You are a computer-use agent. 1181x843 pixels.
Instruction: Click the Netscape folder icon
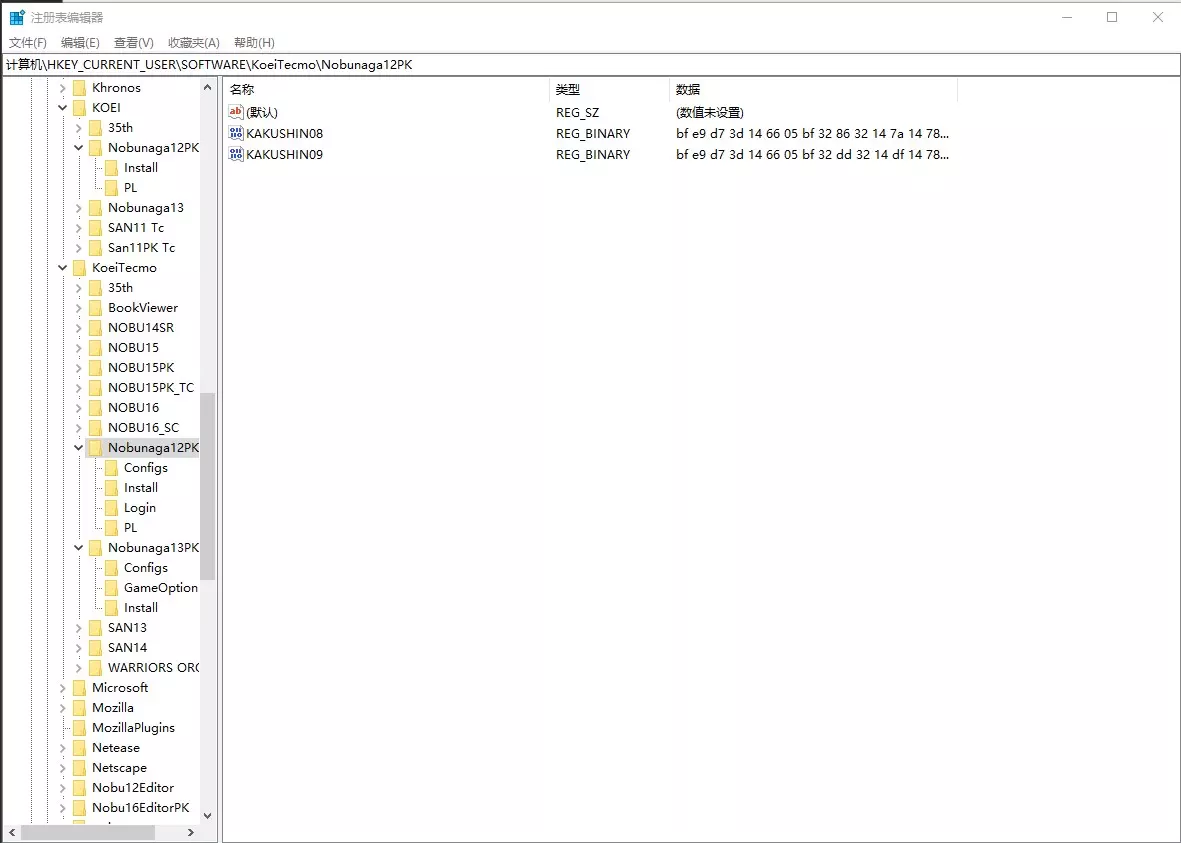click(x=79, y=768)
